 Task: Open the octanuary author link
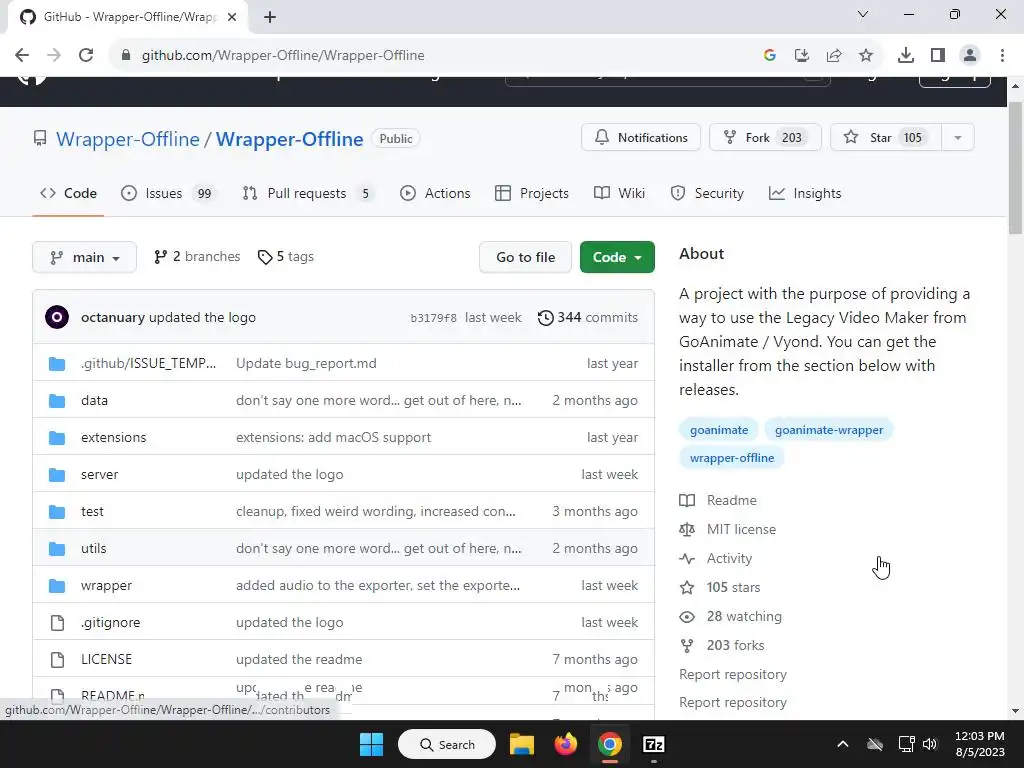pyautogui.click(x=113, y=317)
